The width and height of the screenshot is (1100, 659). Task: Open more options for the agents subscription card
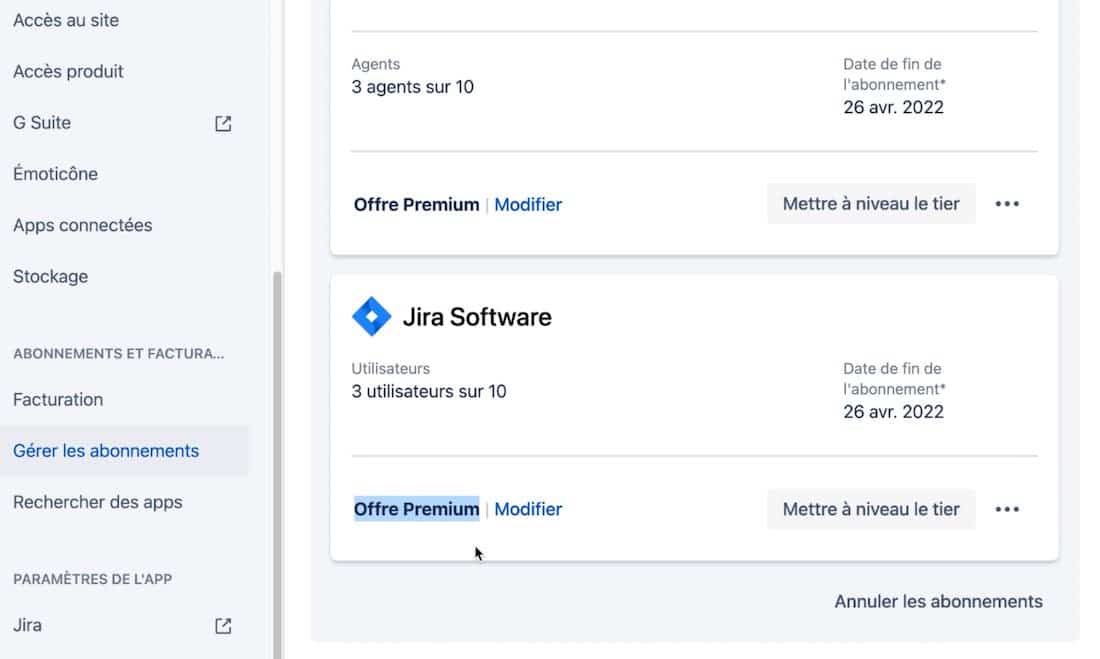tap(1007, 204)
